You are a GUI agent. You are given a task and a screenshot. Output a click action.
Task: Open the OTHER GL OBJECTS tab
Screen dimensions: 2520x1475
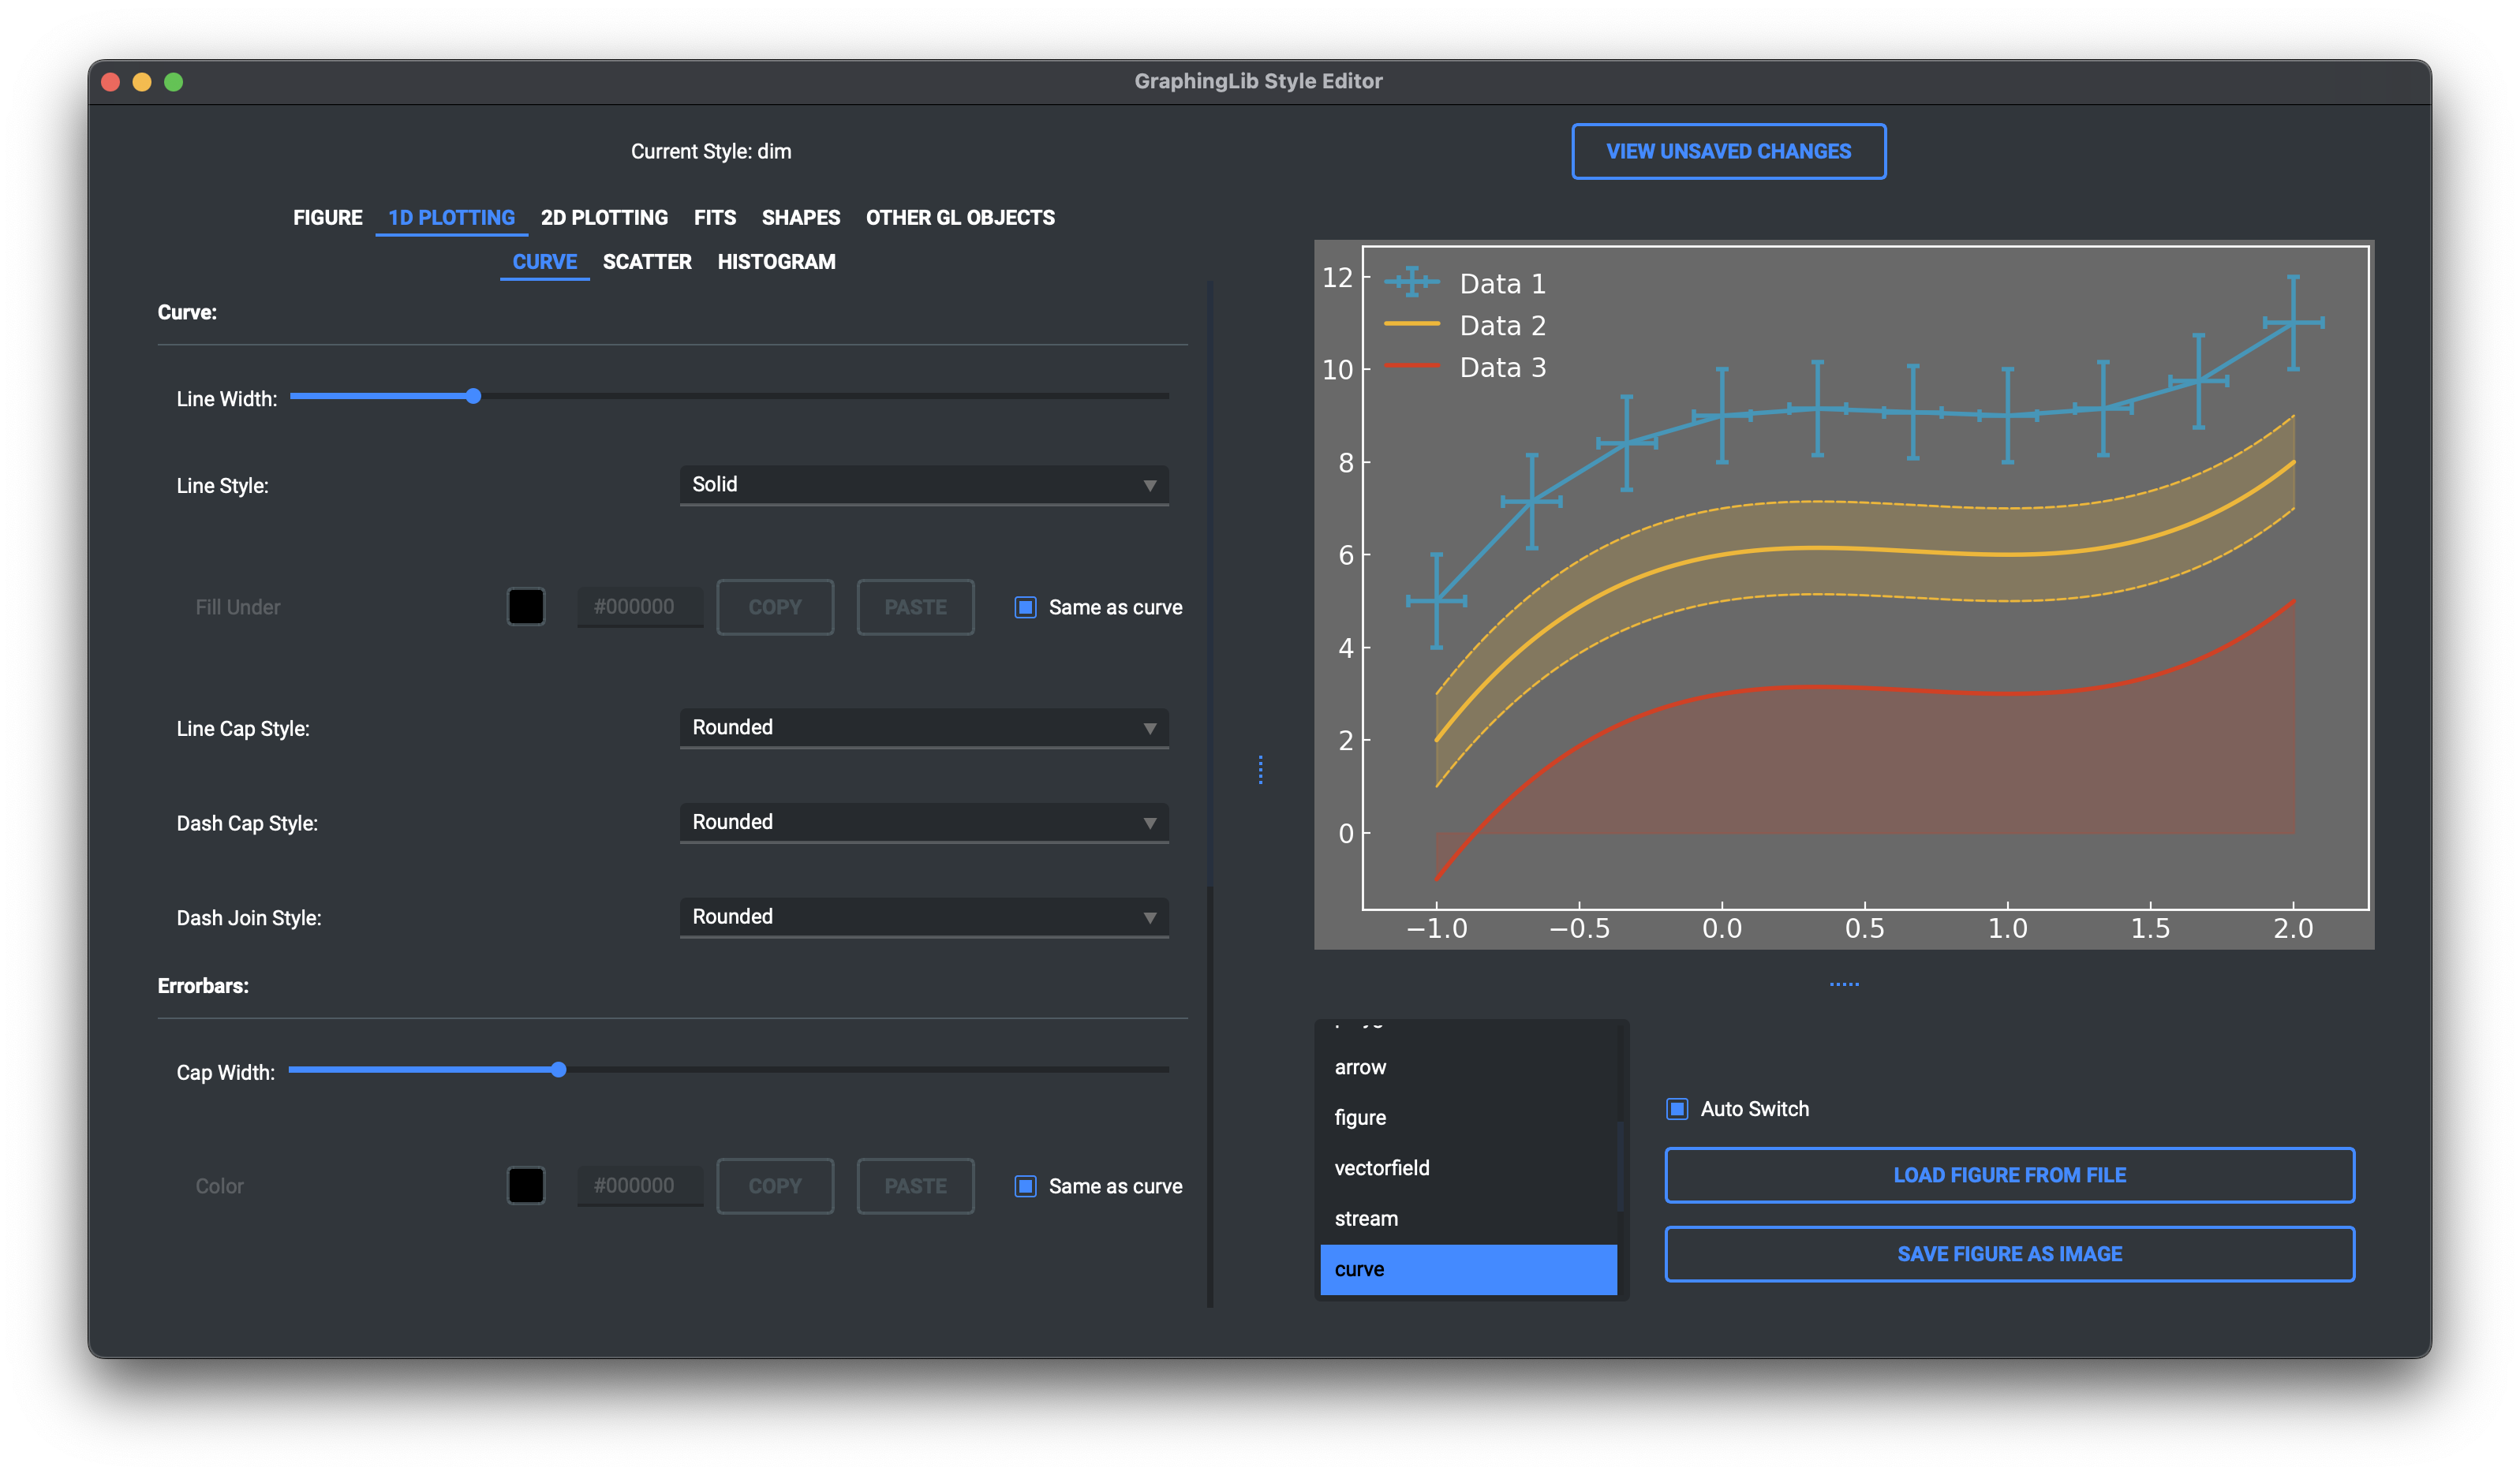960,217
